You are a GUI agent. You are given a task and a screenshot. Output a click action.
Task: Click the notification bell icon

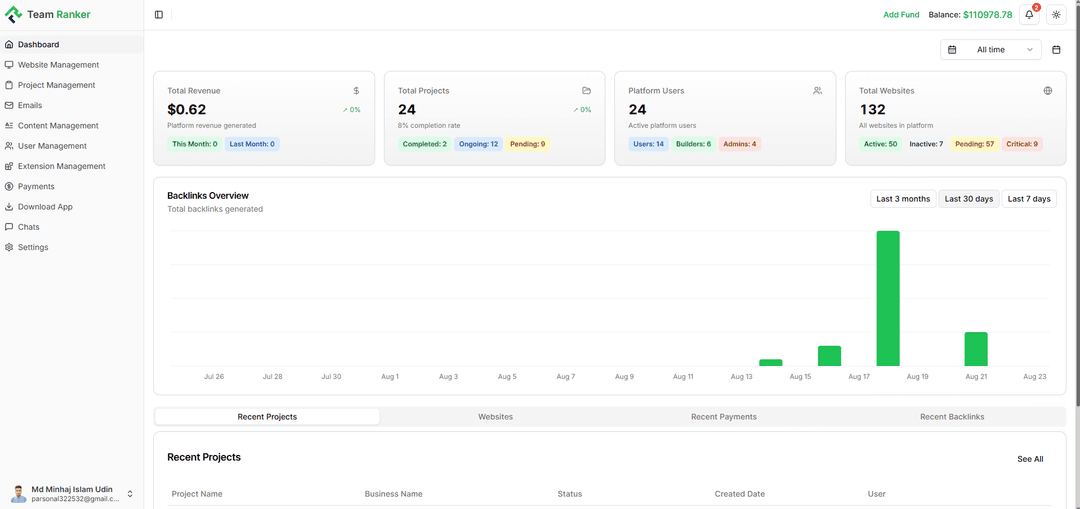pyautogui.click(x=1029, y=15)
